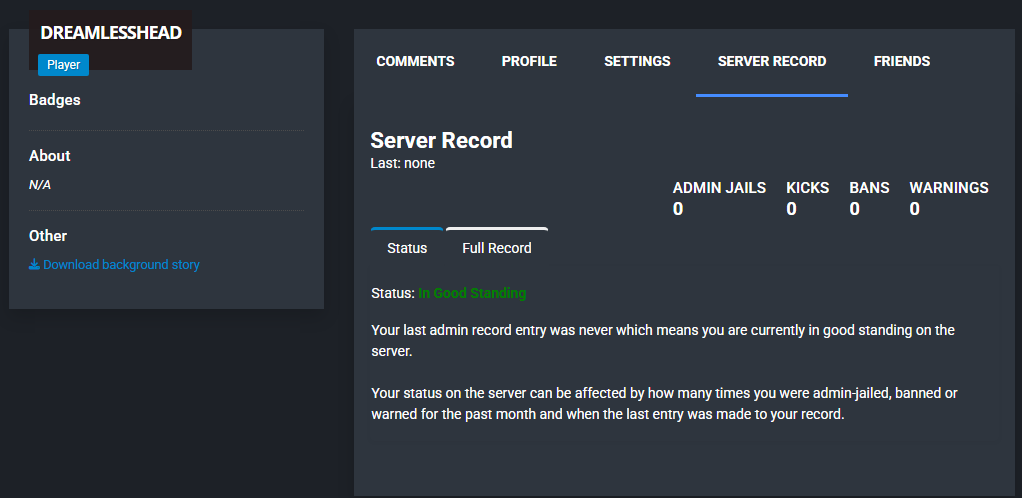The image size is (1022, 498).
Task: Click the 'Last: none' text
Action: tap(402, 163)
